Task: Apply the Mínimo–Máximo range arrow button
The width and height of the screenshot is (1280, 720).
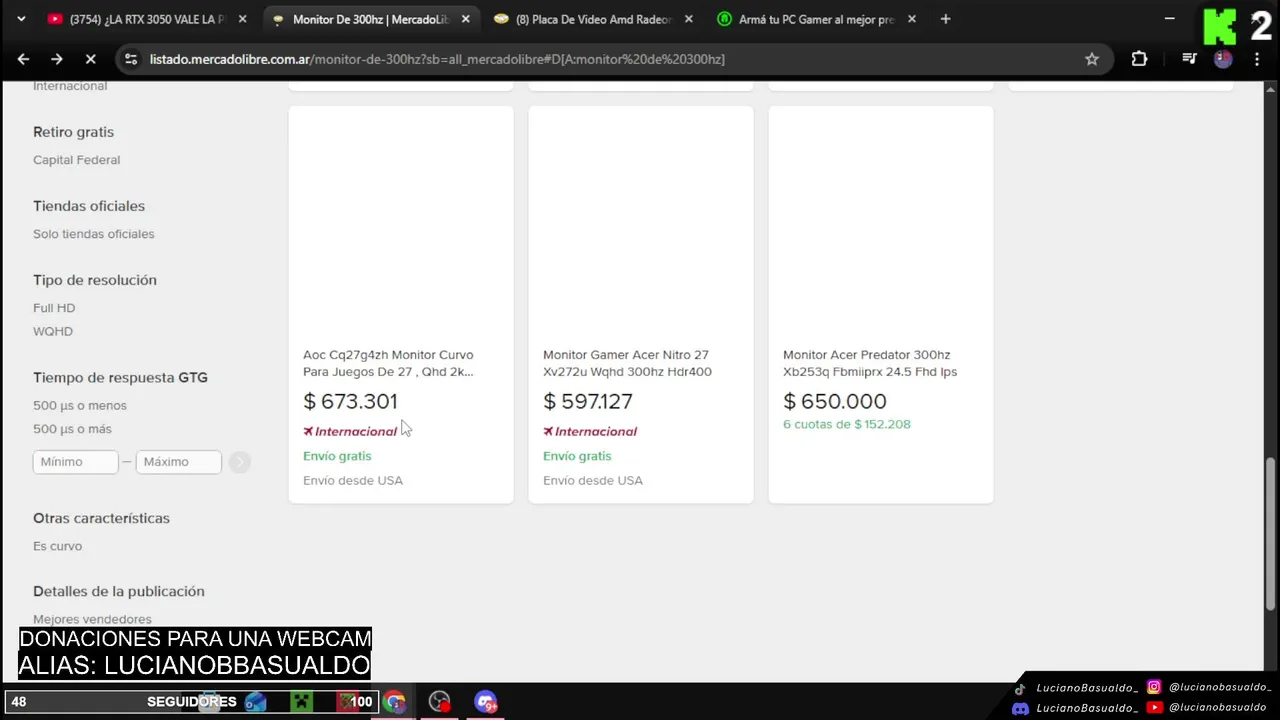Action: (239, 462)
